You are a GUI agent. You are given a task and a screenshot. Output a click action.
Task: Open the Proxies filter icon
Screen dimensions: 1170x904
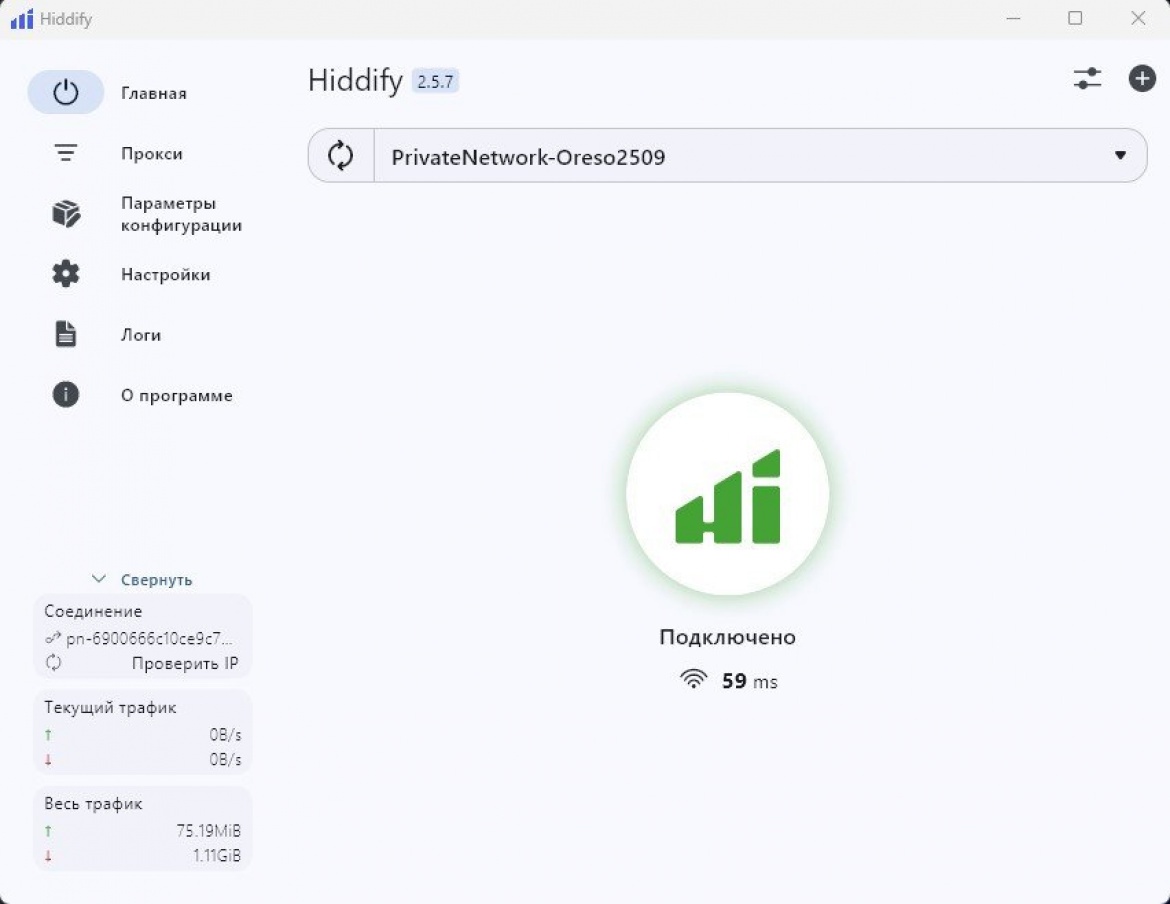coord(66,153)
